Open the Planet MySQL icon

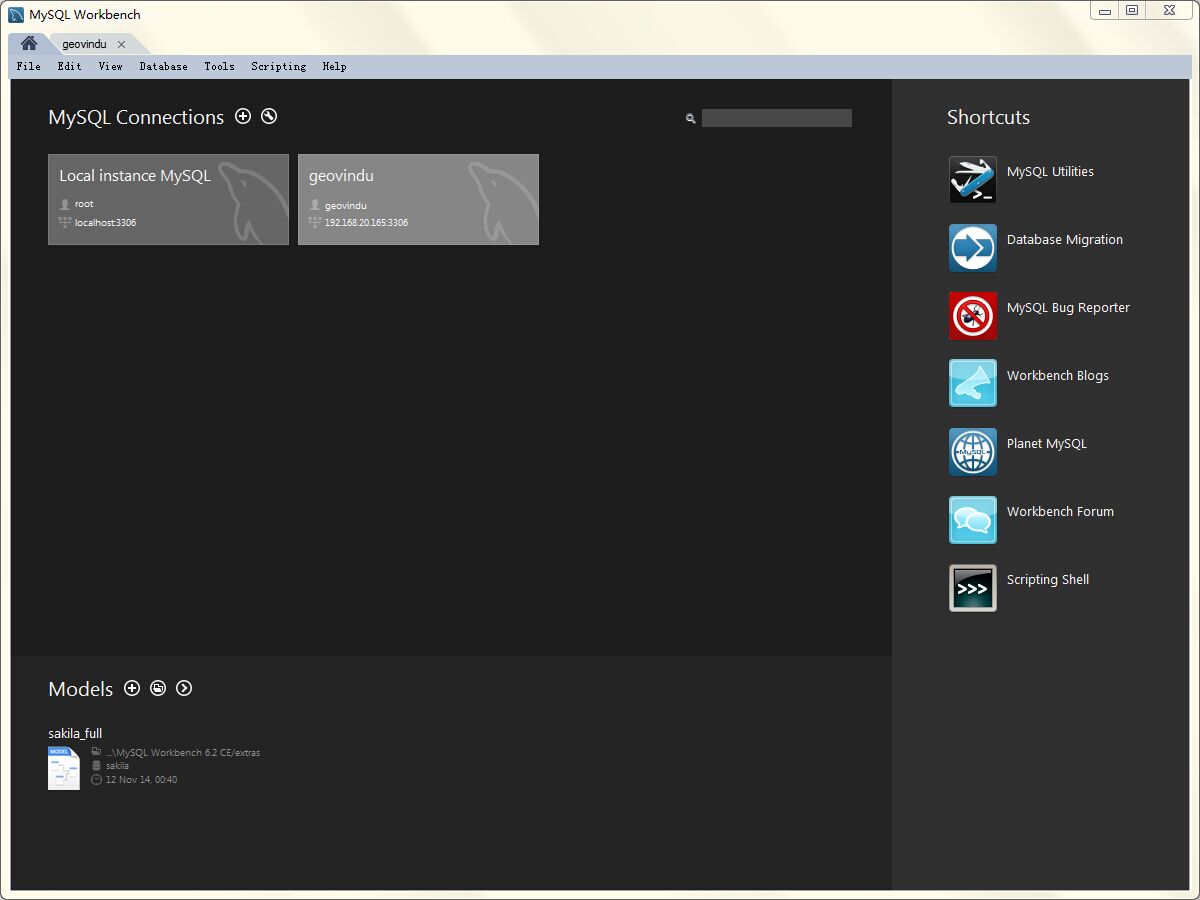(x=973, y=452)
